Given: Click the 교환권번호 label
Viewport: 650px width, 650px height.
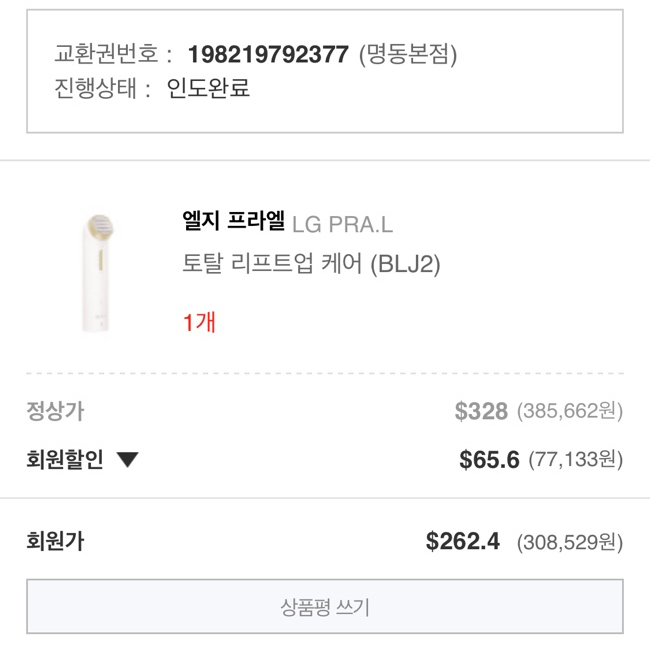Looking at the screenshot, I should coord(106,54).
